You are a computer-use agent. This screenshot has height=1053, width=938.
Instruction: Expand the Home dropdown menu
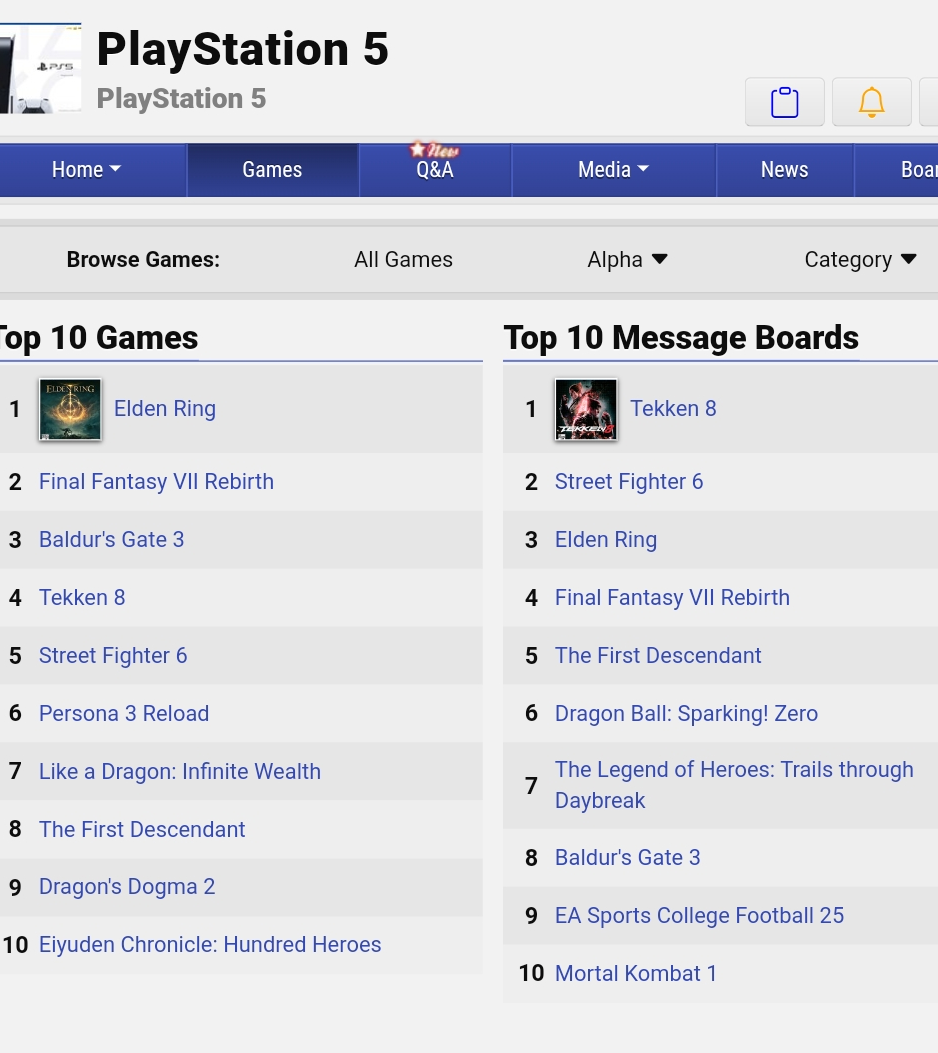click(87, 169)
